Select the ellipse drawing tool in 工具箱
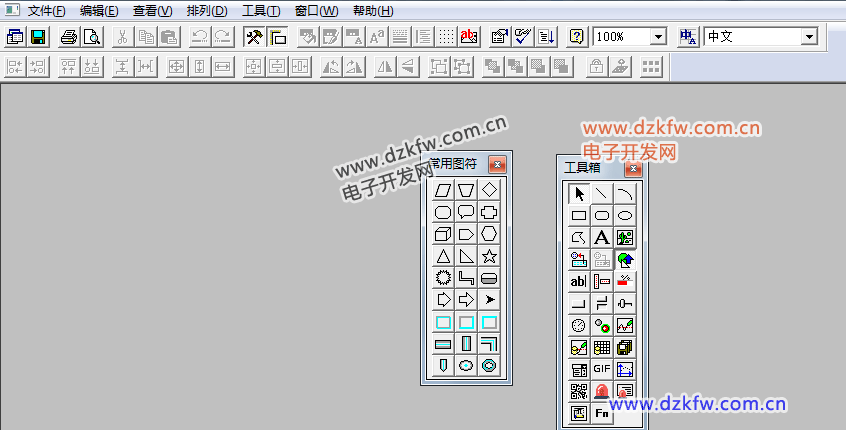 [625, 215]
